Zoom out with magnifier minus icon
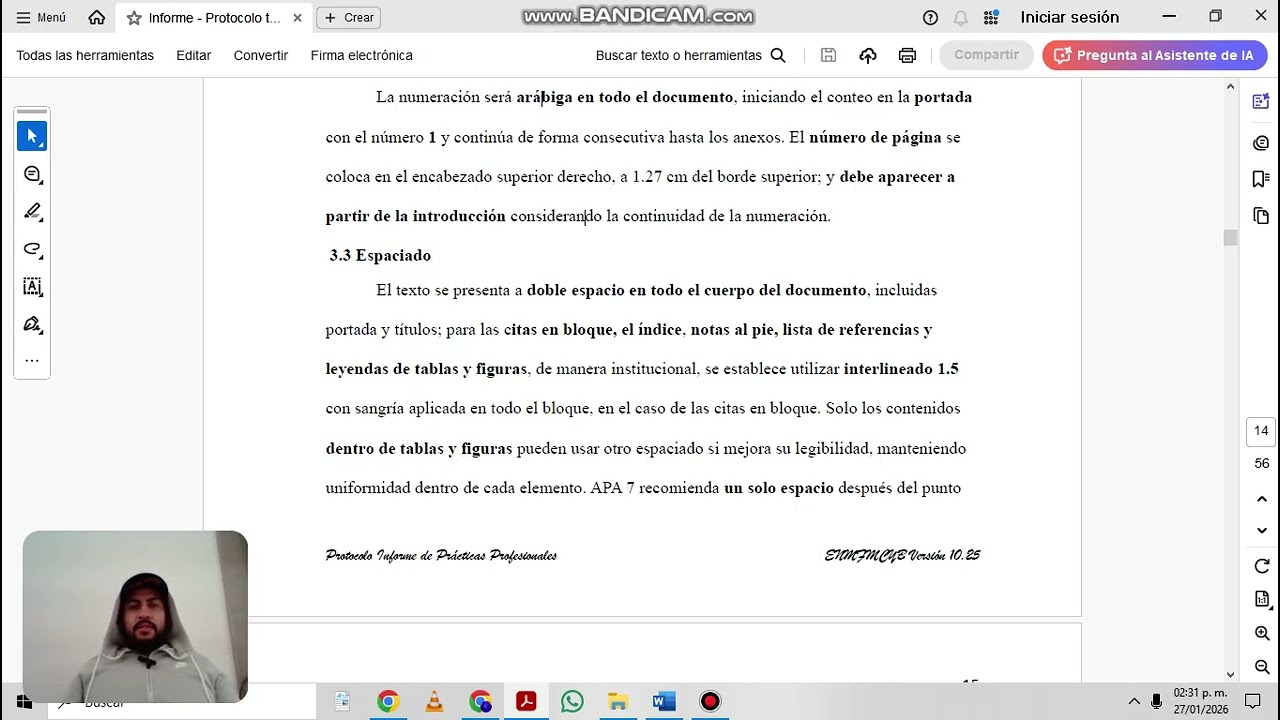The width and height of the screenshot is (1280, 720). (1261, 666)
